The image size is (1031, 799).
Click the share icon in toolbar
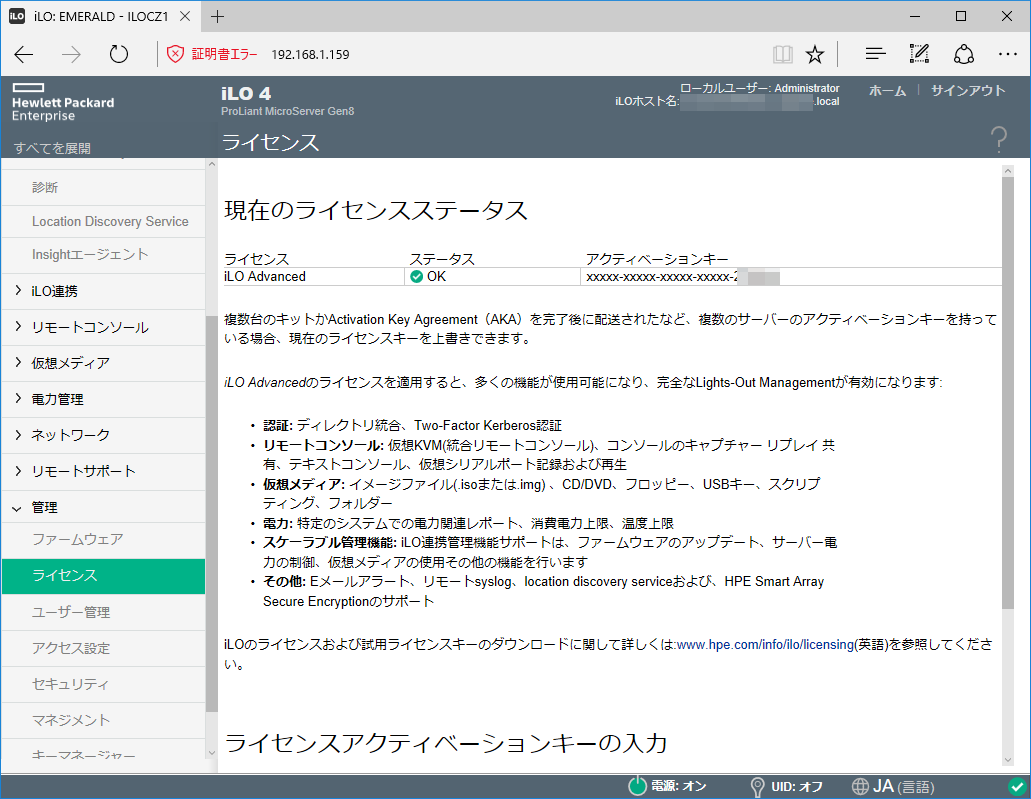tap(963, 54)
